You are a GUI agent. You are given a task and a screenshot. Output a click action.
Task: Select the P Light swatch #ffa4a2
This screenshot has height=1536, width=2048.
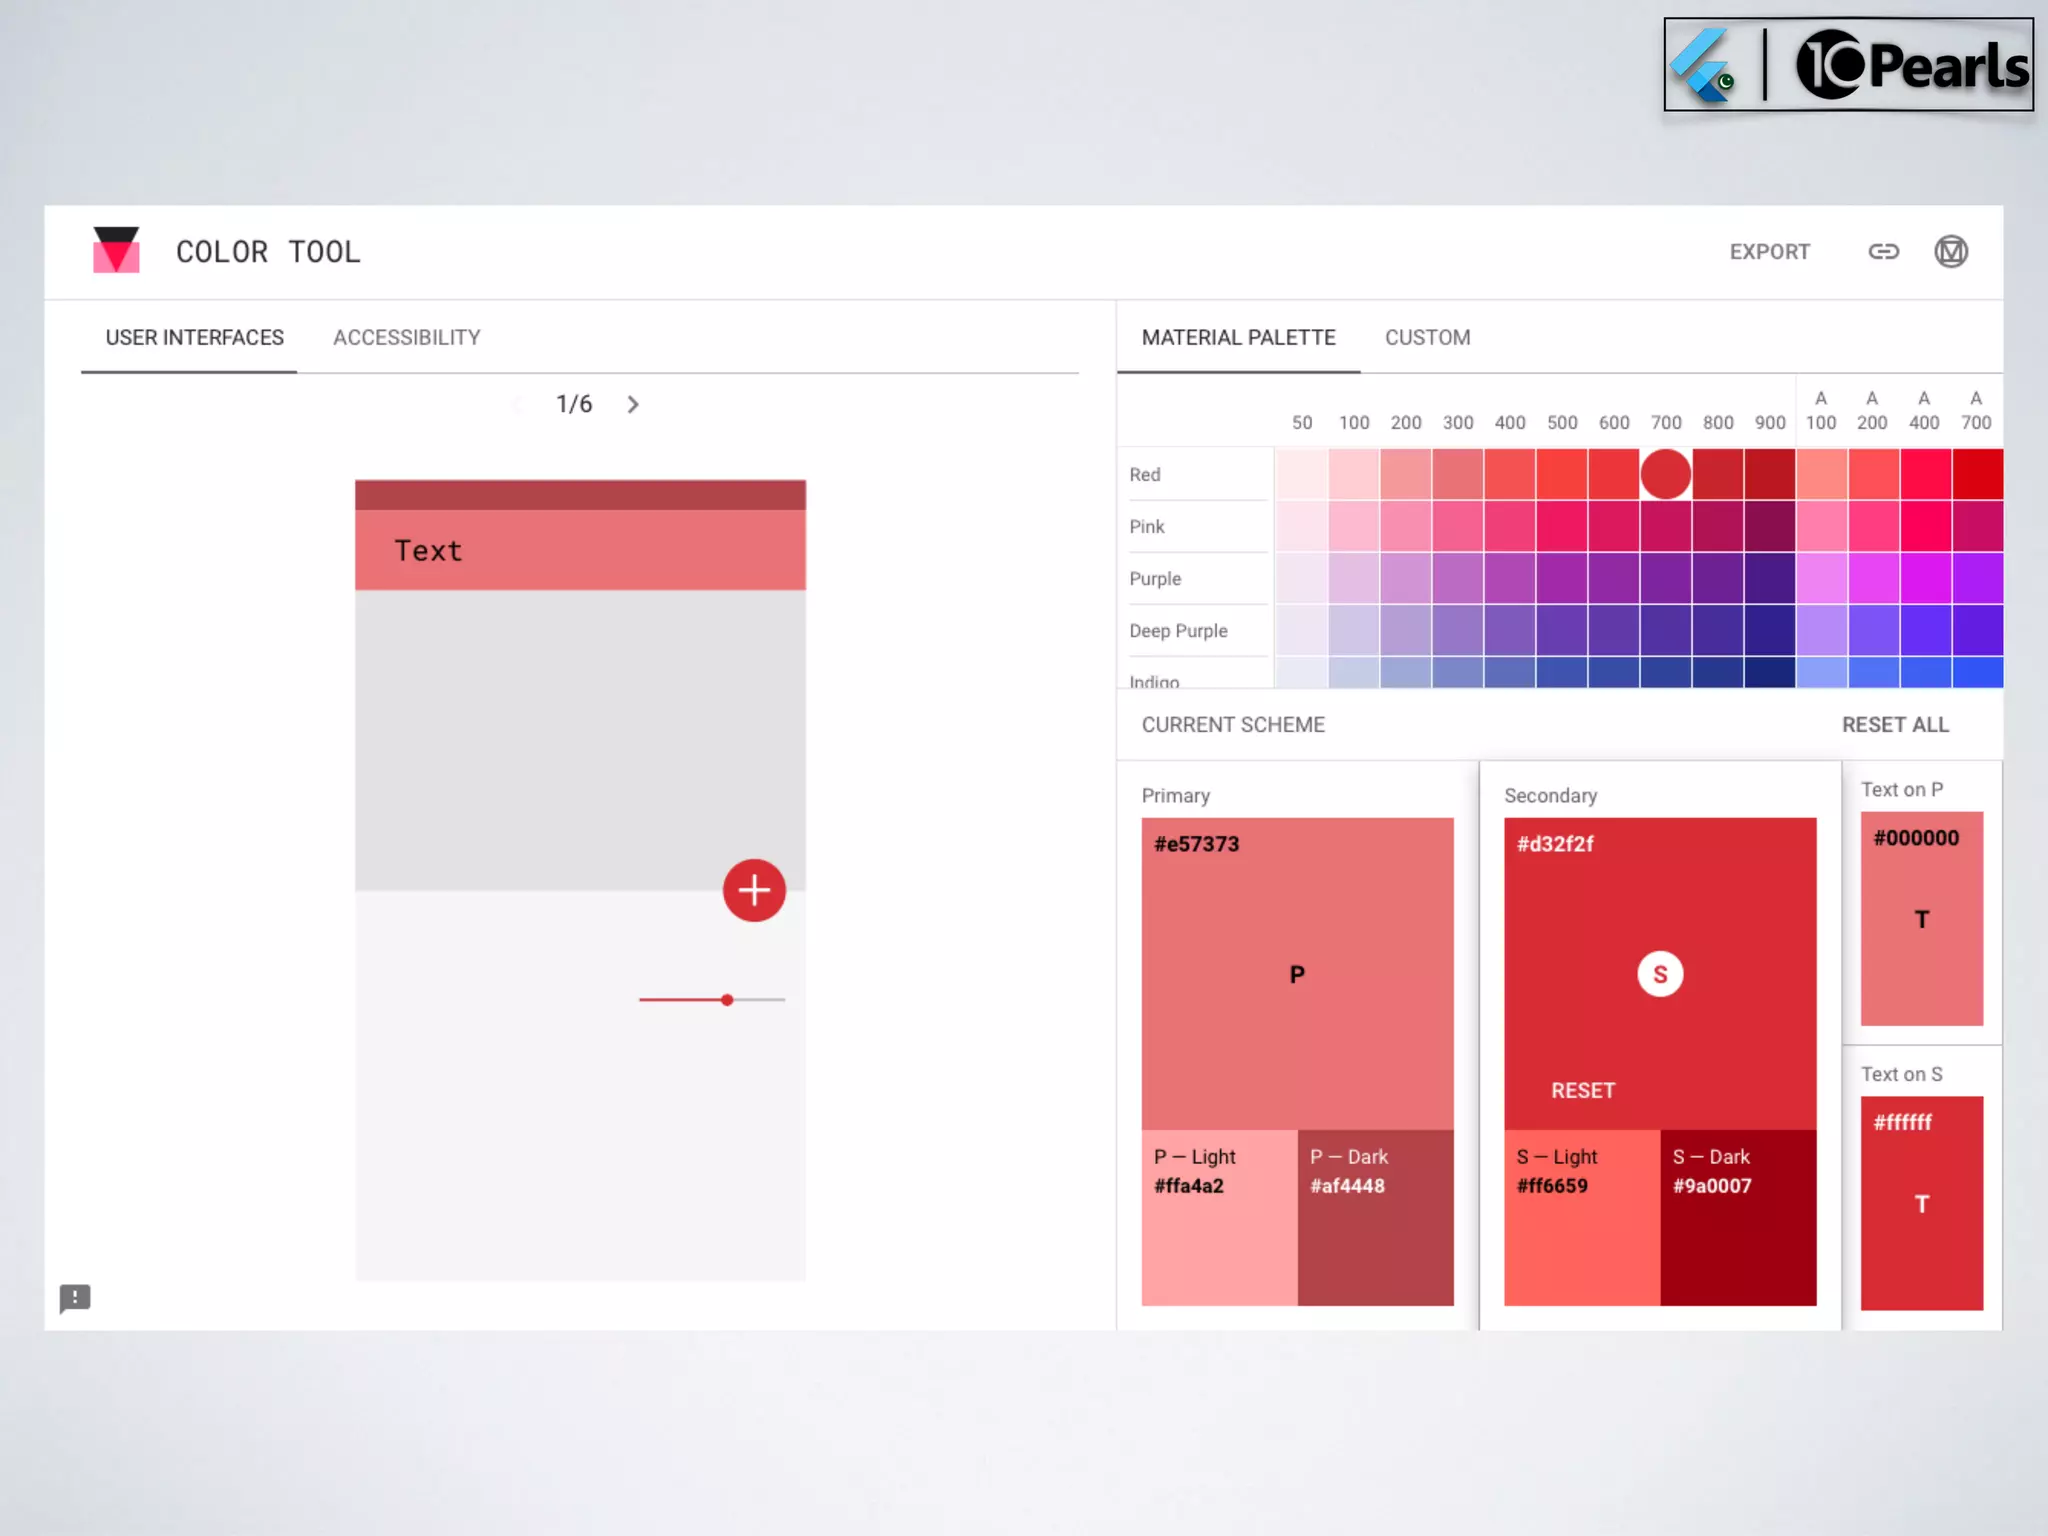(1219, 1217)
